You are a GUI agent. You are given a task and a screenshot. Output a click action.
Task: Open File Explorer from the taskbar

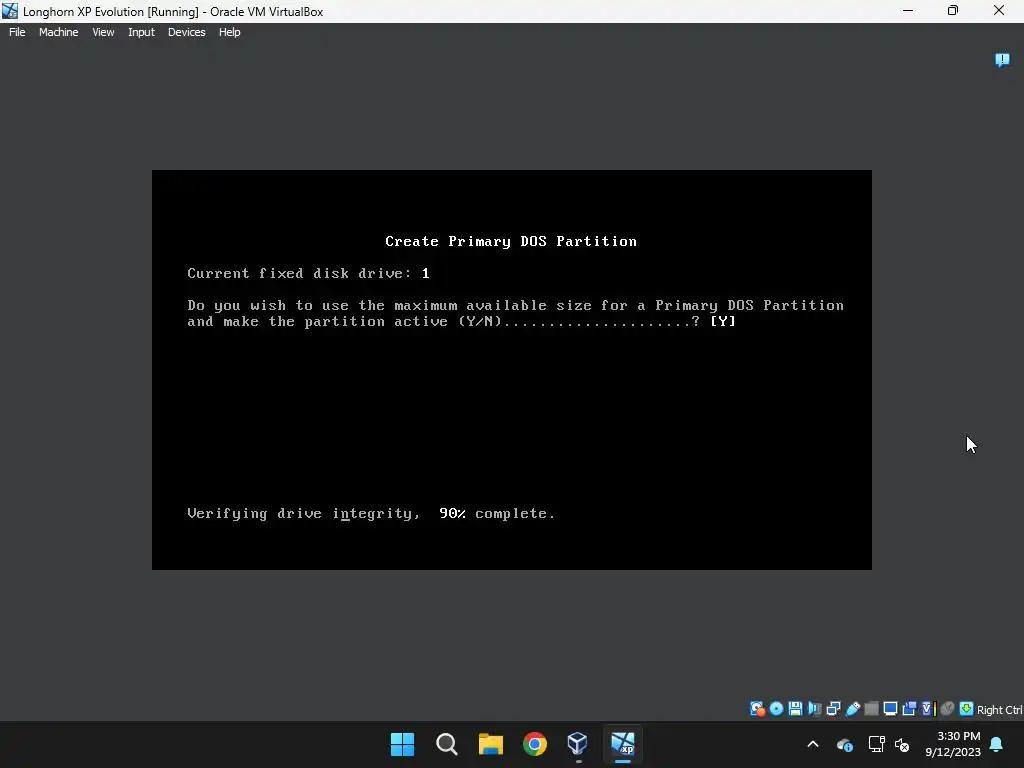pyautogui.click(x=490, y=744)
